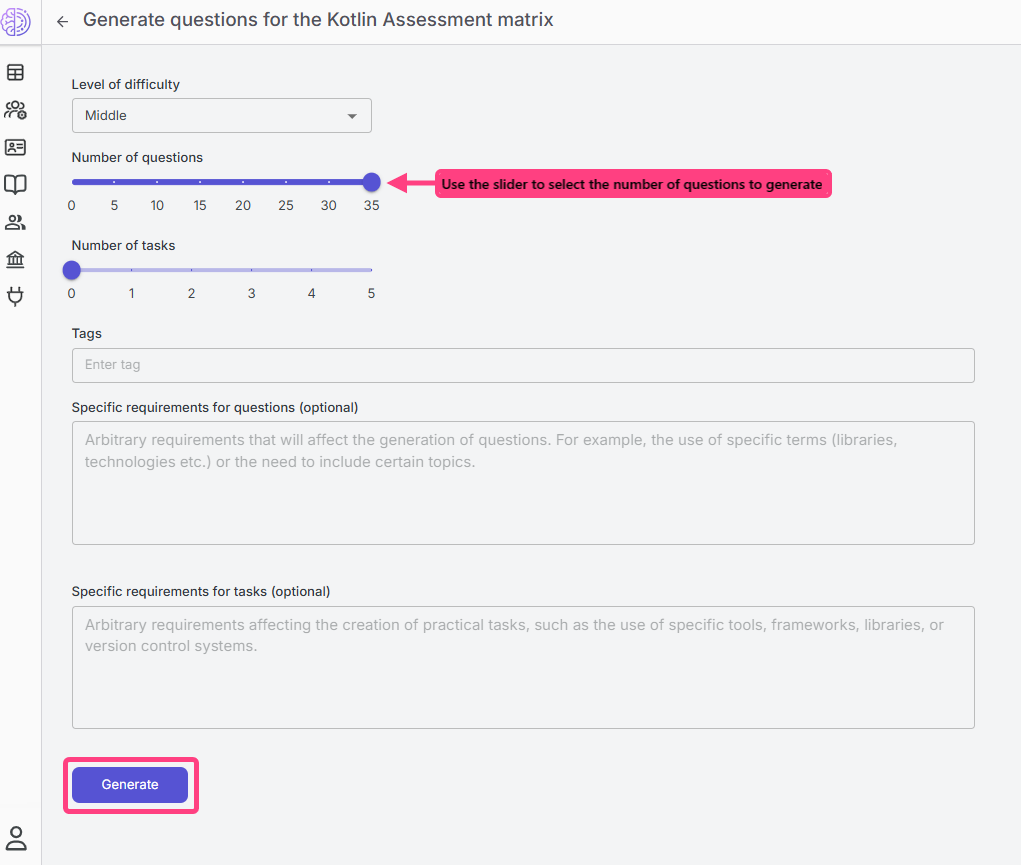Open the open-book sidebar icon

coord(16,185)
